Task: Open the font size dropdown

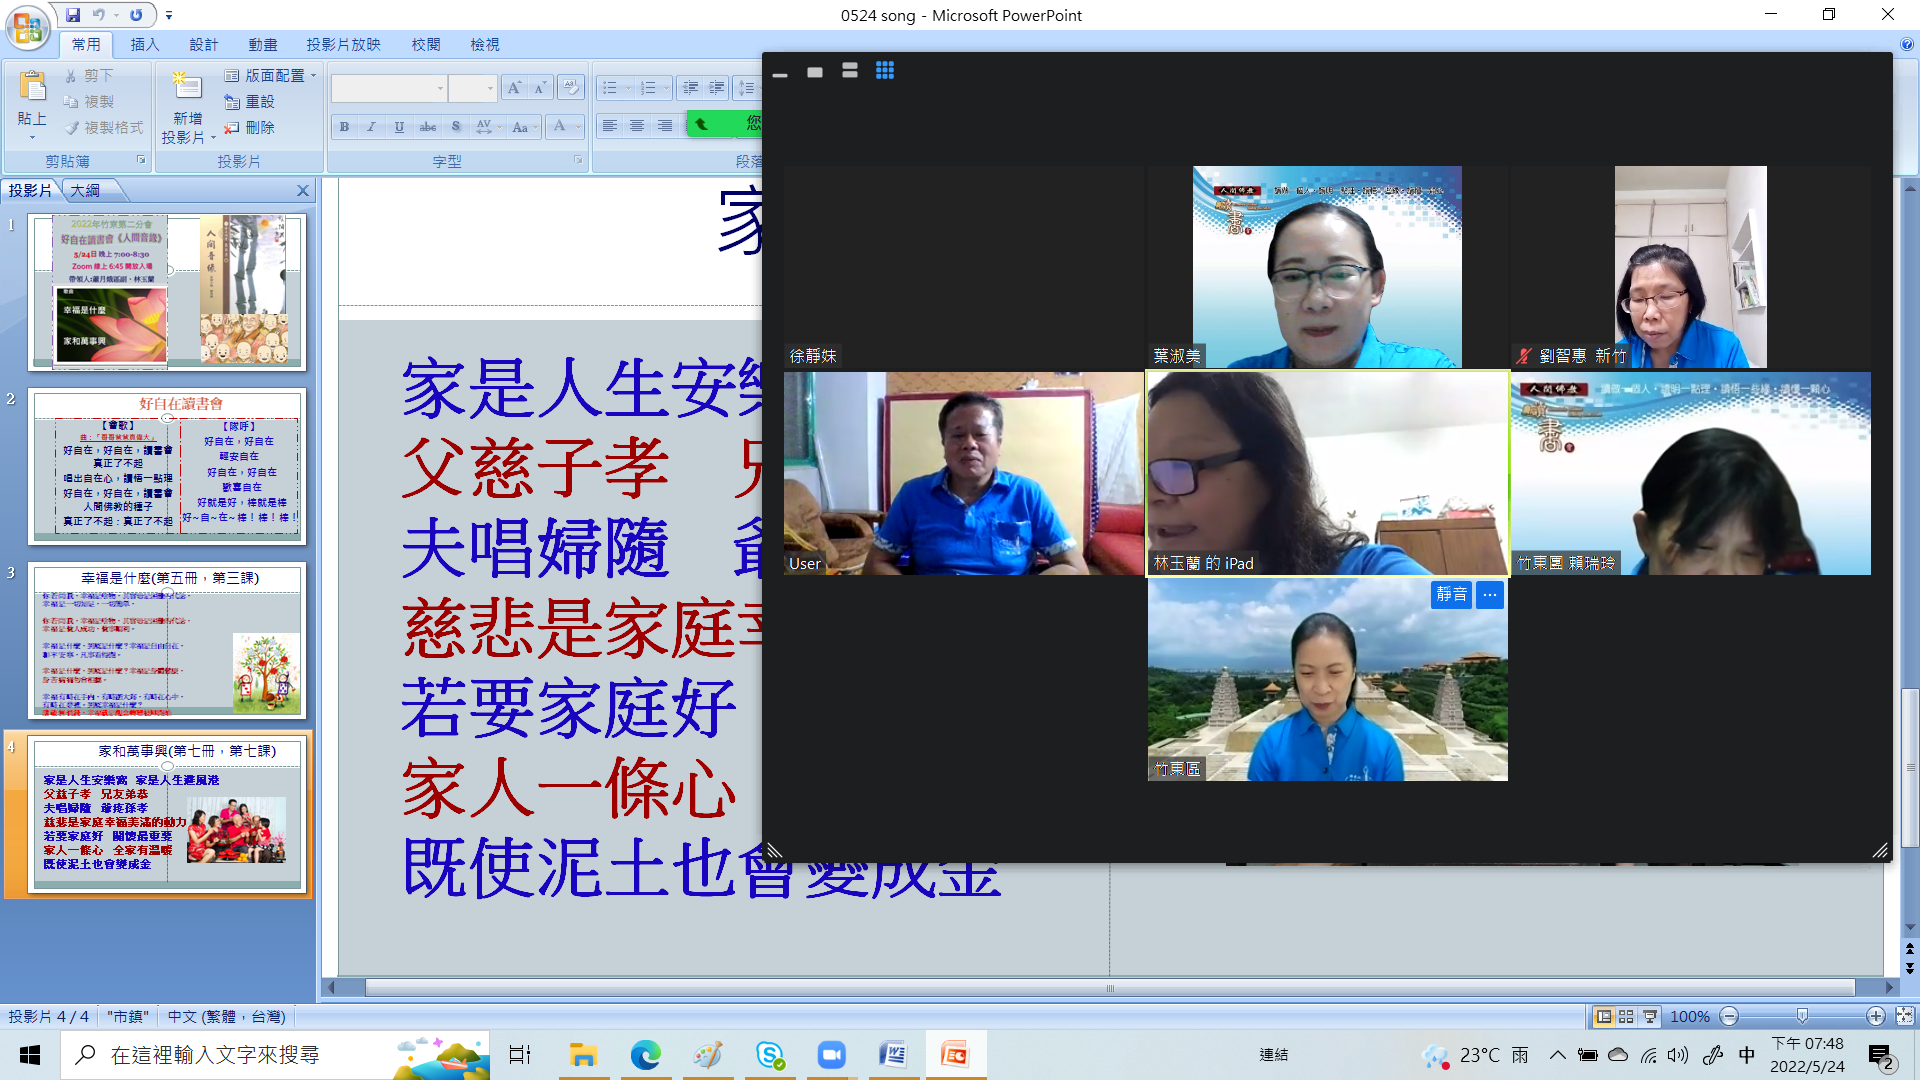Action: 490,88
